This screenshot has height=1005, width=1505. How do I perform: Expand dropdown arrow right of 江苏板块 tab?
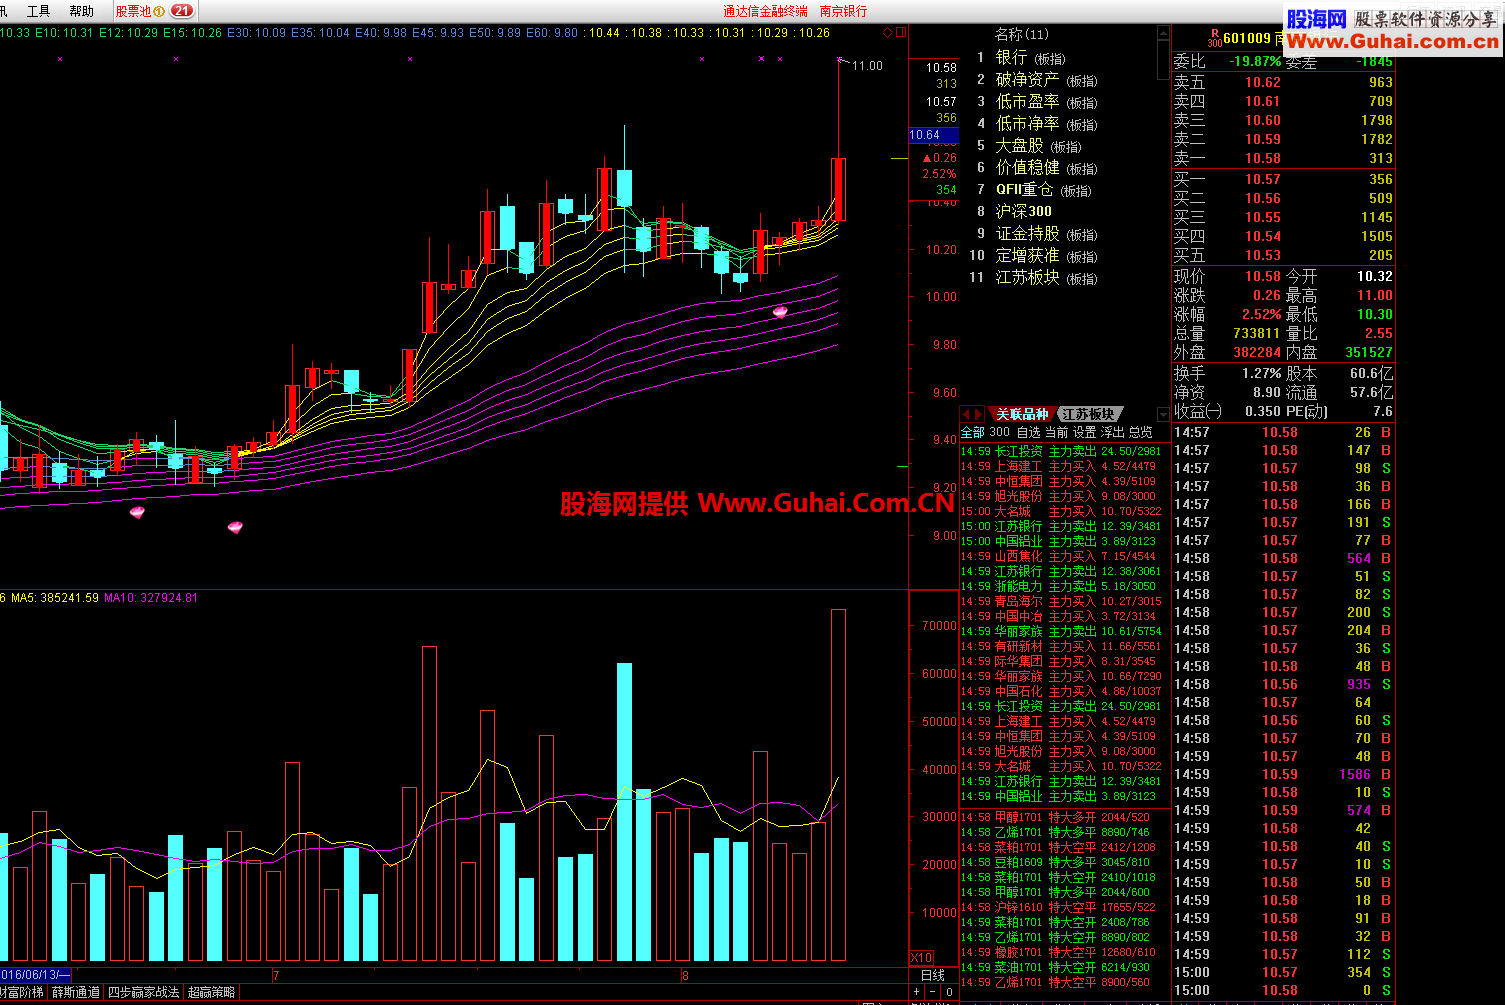(1163, 414)
